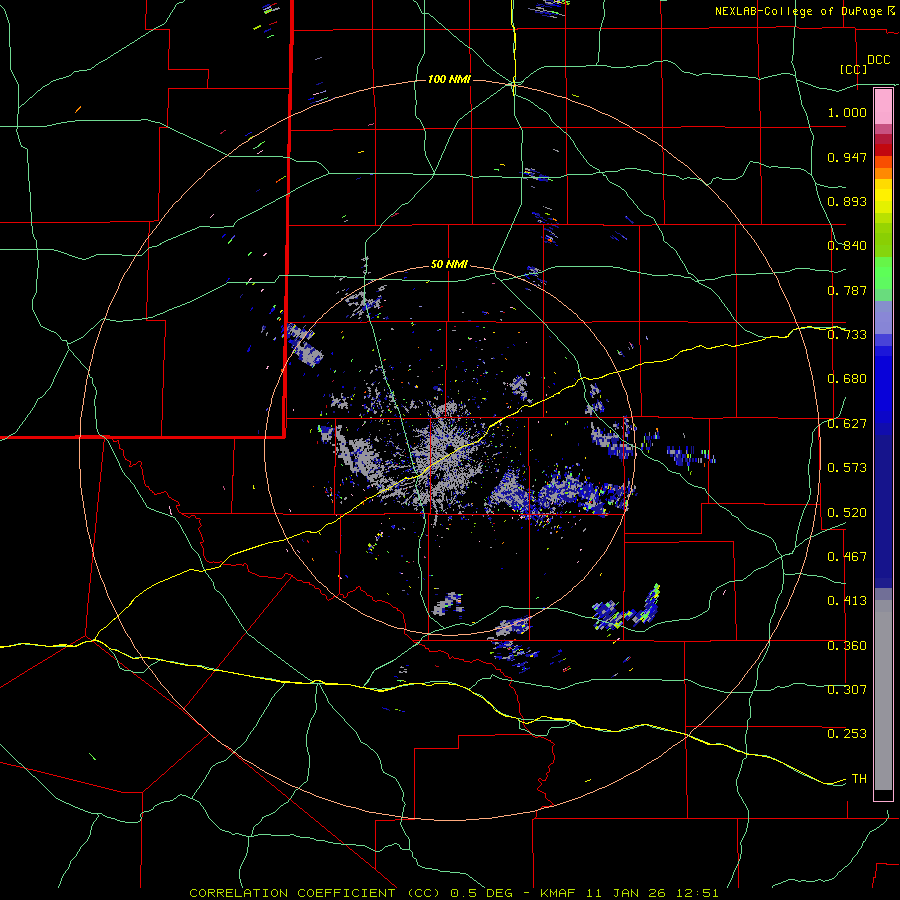Image resolution: width=900 pixels, height=900 pixels.
Task: Click the 0.627 legend value
Action: tap(847, 424)
